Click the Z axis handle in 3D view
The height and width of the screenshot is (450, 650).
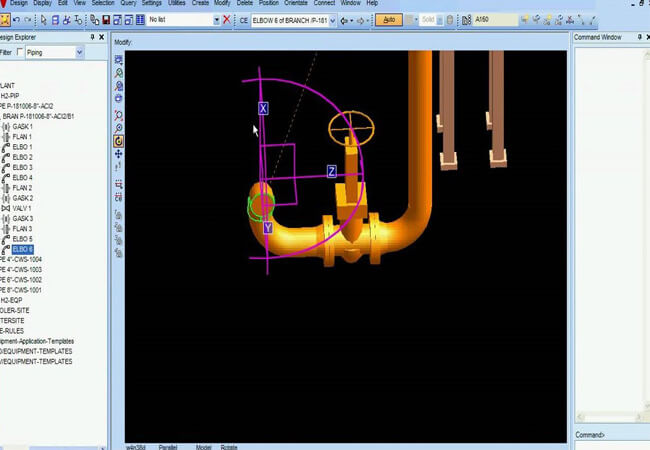[x=331, y=171]
